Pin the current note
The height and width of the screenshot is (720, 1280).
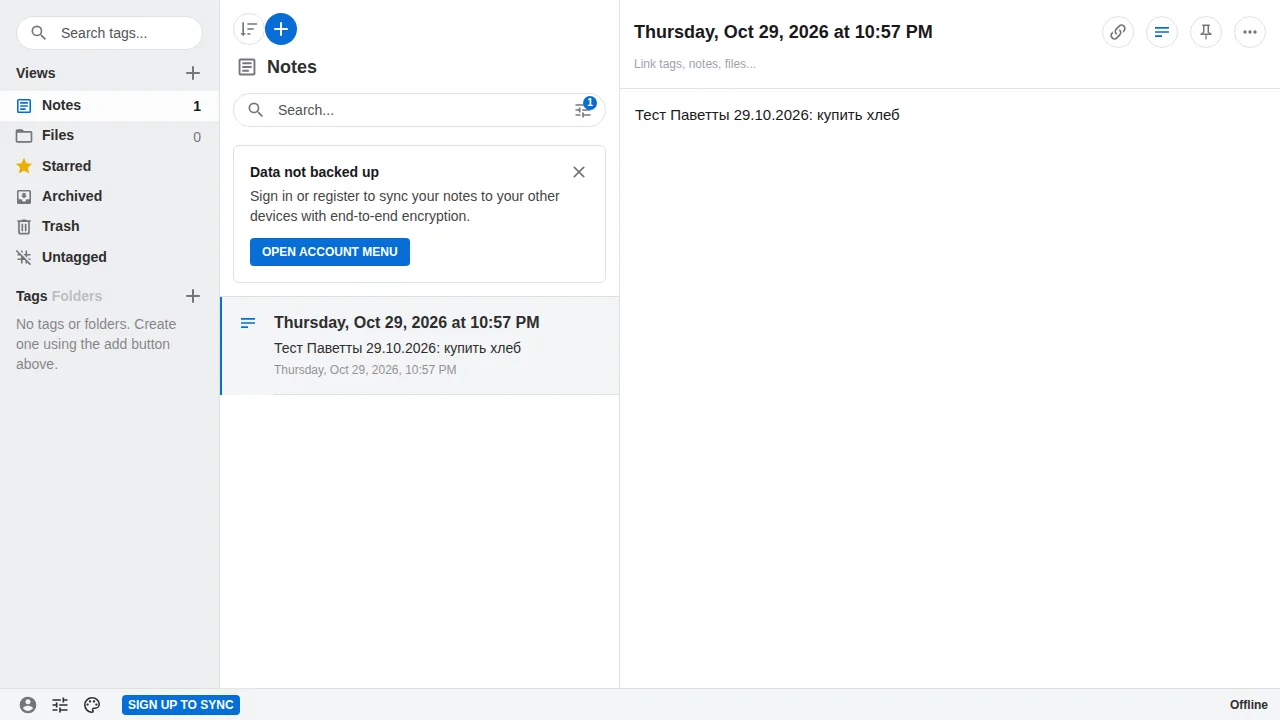click(1206, 32)
